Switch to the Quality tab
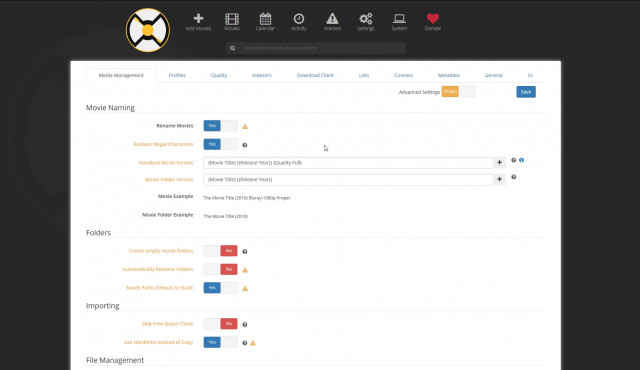 [x=219, y=75]
